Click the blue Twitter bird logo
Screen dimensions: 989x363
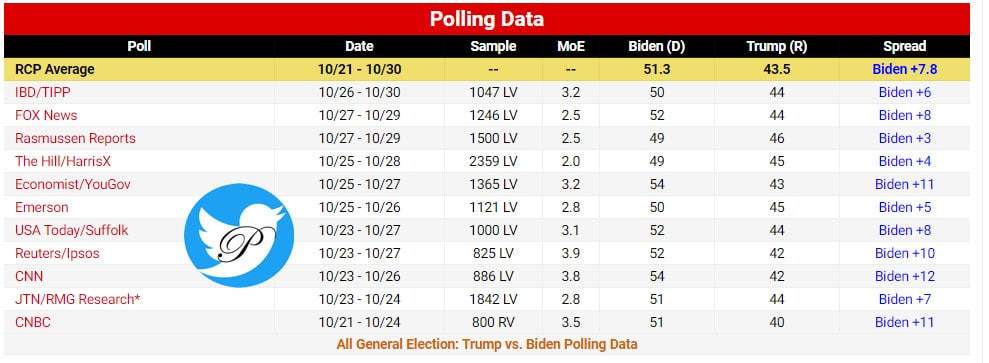(239, 235)
